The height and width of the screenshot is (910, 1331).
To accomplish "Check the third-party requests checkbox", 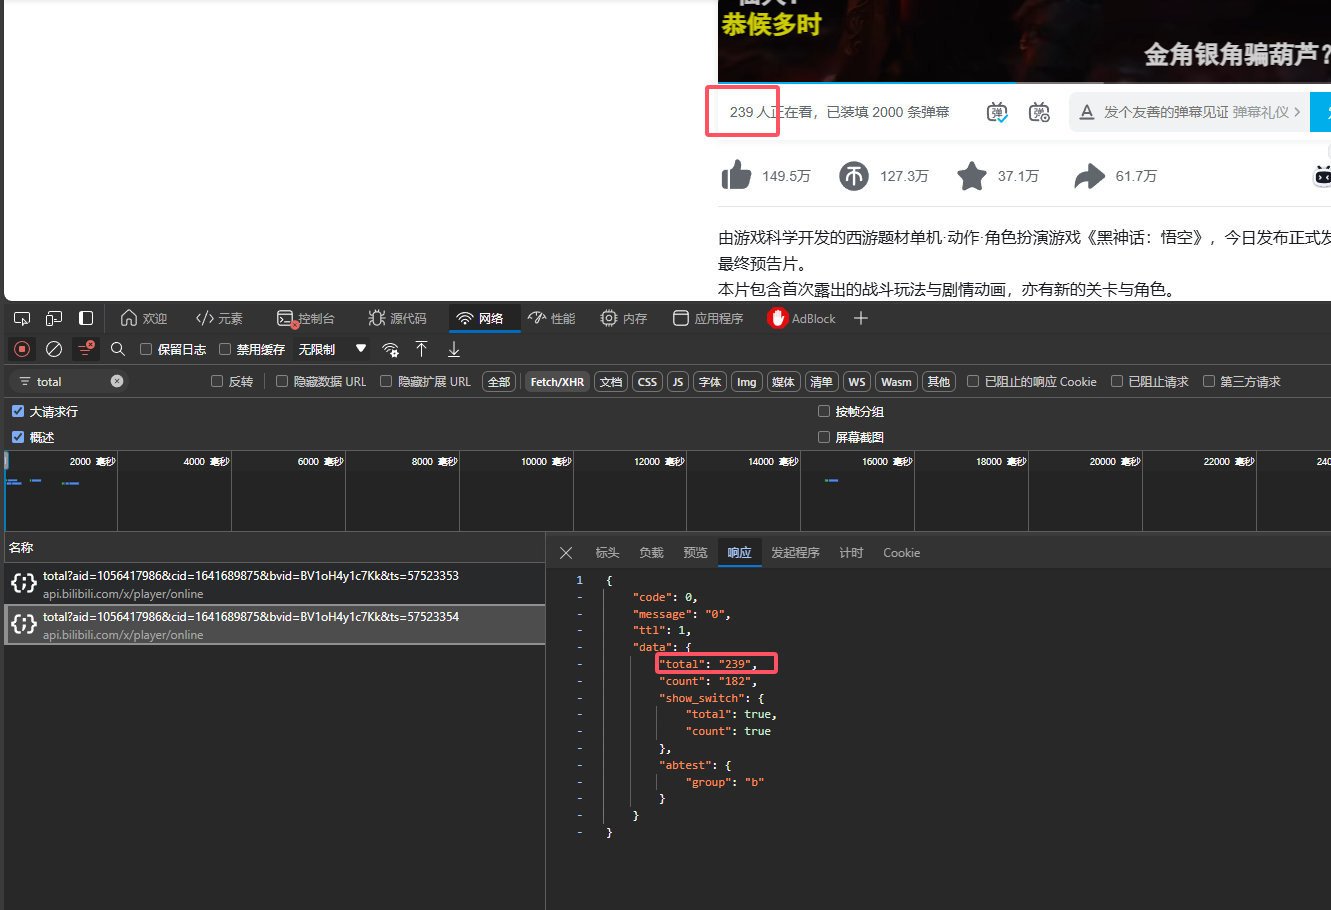I will tap(1209, 381).
